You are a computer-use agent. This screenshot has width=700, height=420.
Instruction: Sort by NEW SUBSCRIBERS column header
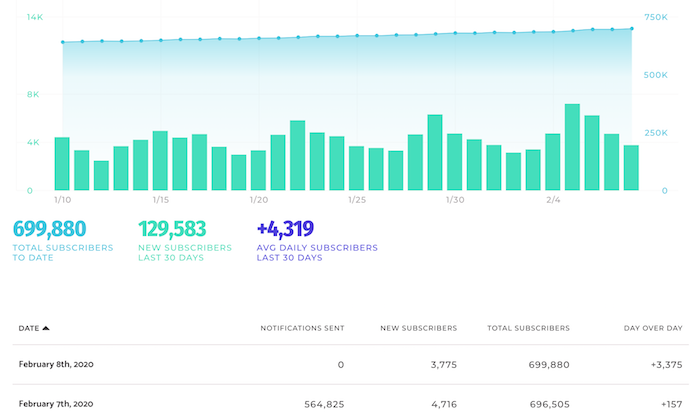418,329
